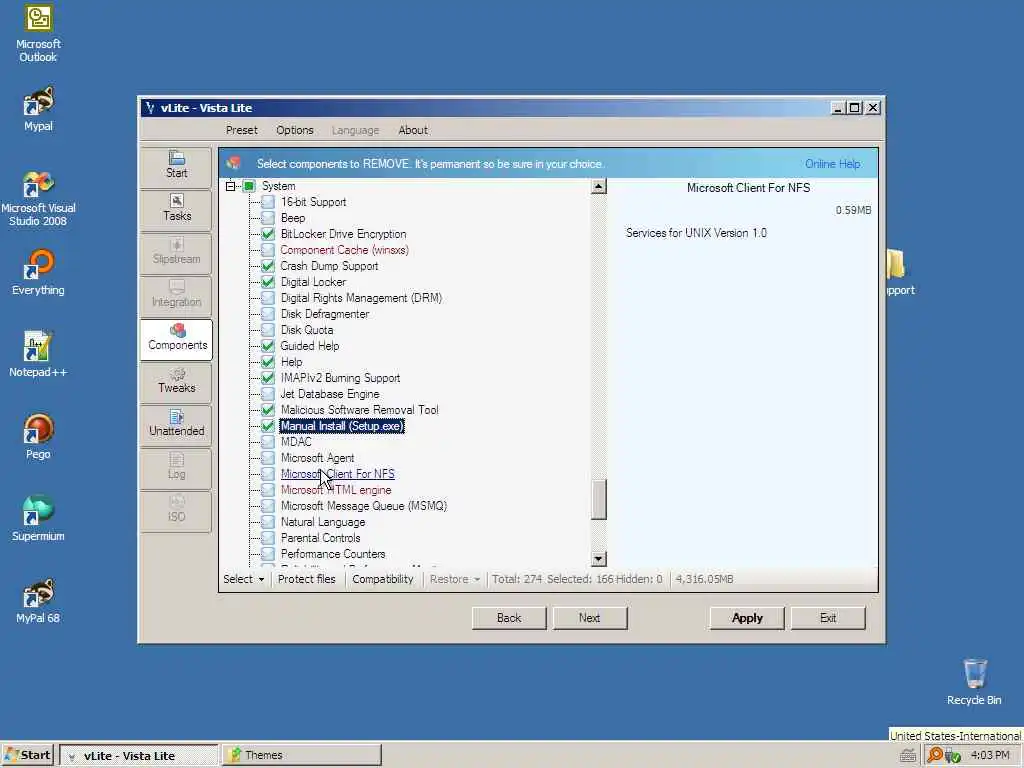Open the Options menu
This screenshot has height=768, width=1024.
295,130
